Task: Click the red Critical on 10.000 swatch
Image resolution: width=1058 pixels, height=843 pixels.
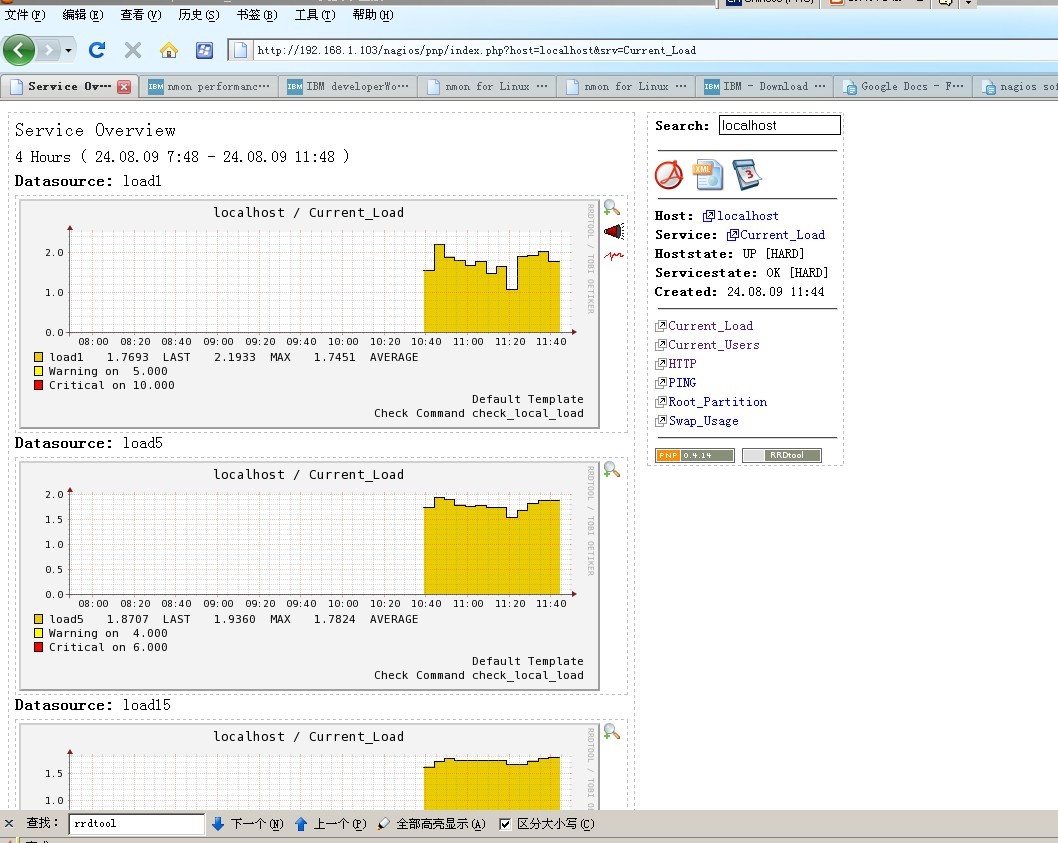Action: pos(38,385)
